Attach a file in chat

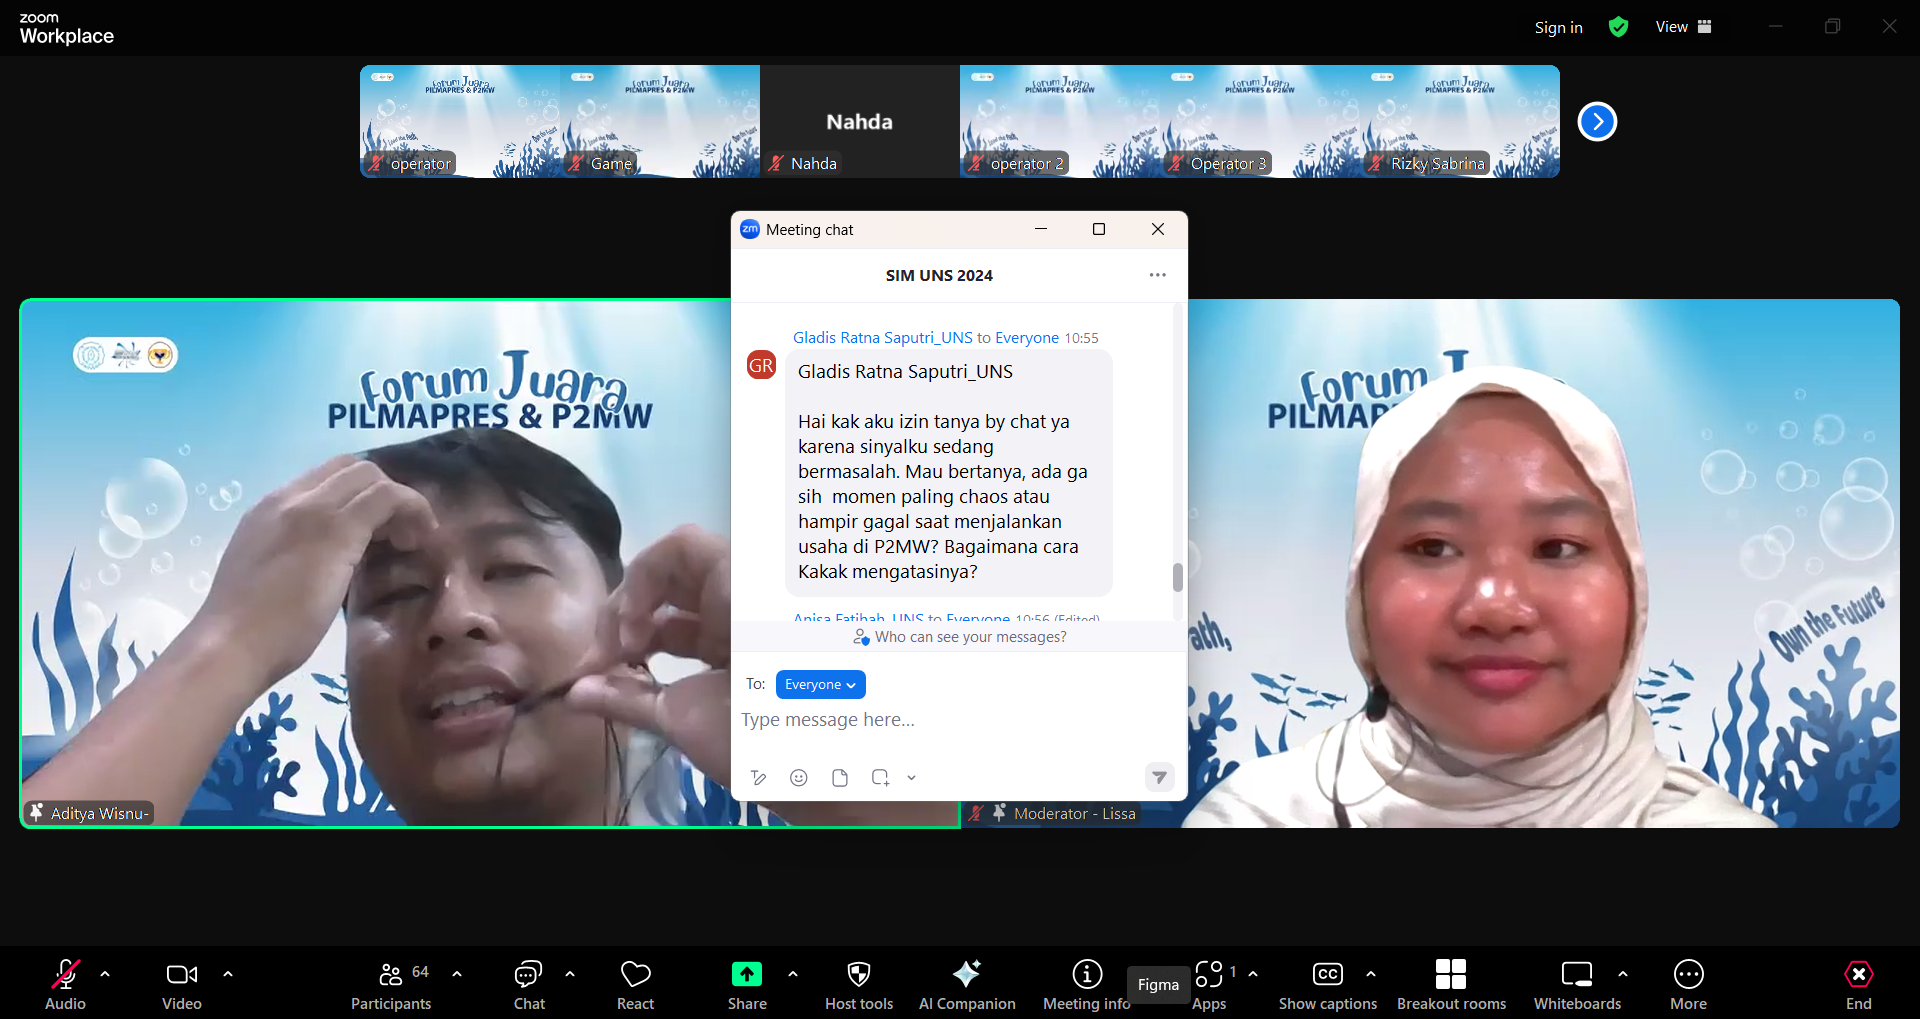pos(840,778)
